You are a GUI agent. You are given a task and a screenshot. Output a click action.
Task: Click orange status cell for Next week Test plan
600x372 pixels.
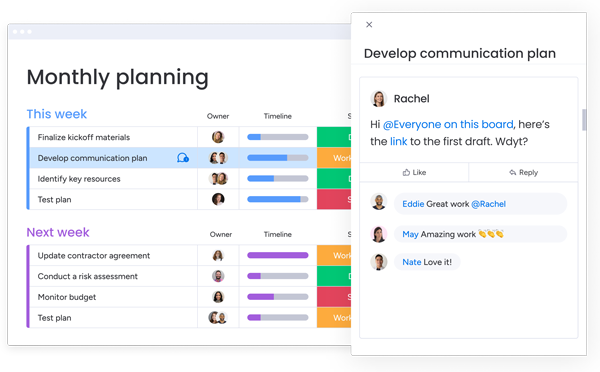pos(334,317)
